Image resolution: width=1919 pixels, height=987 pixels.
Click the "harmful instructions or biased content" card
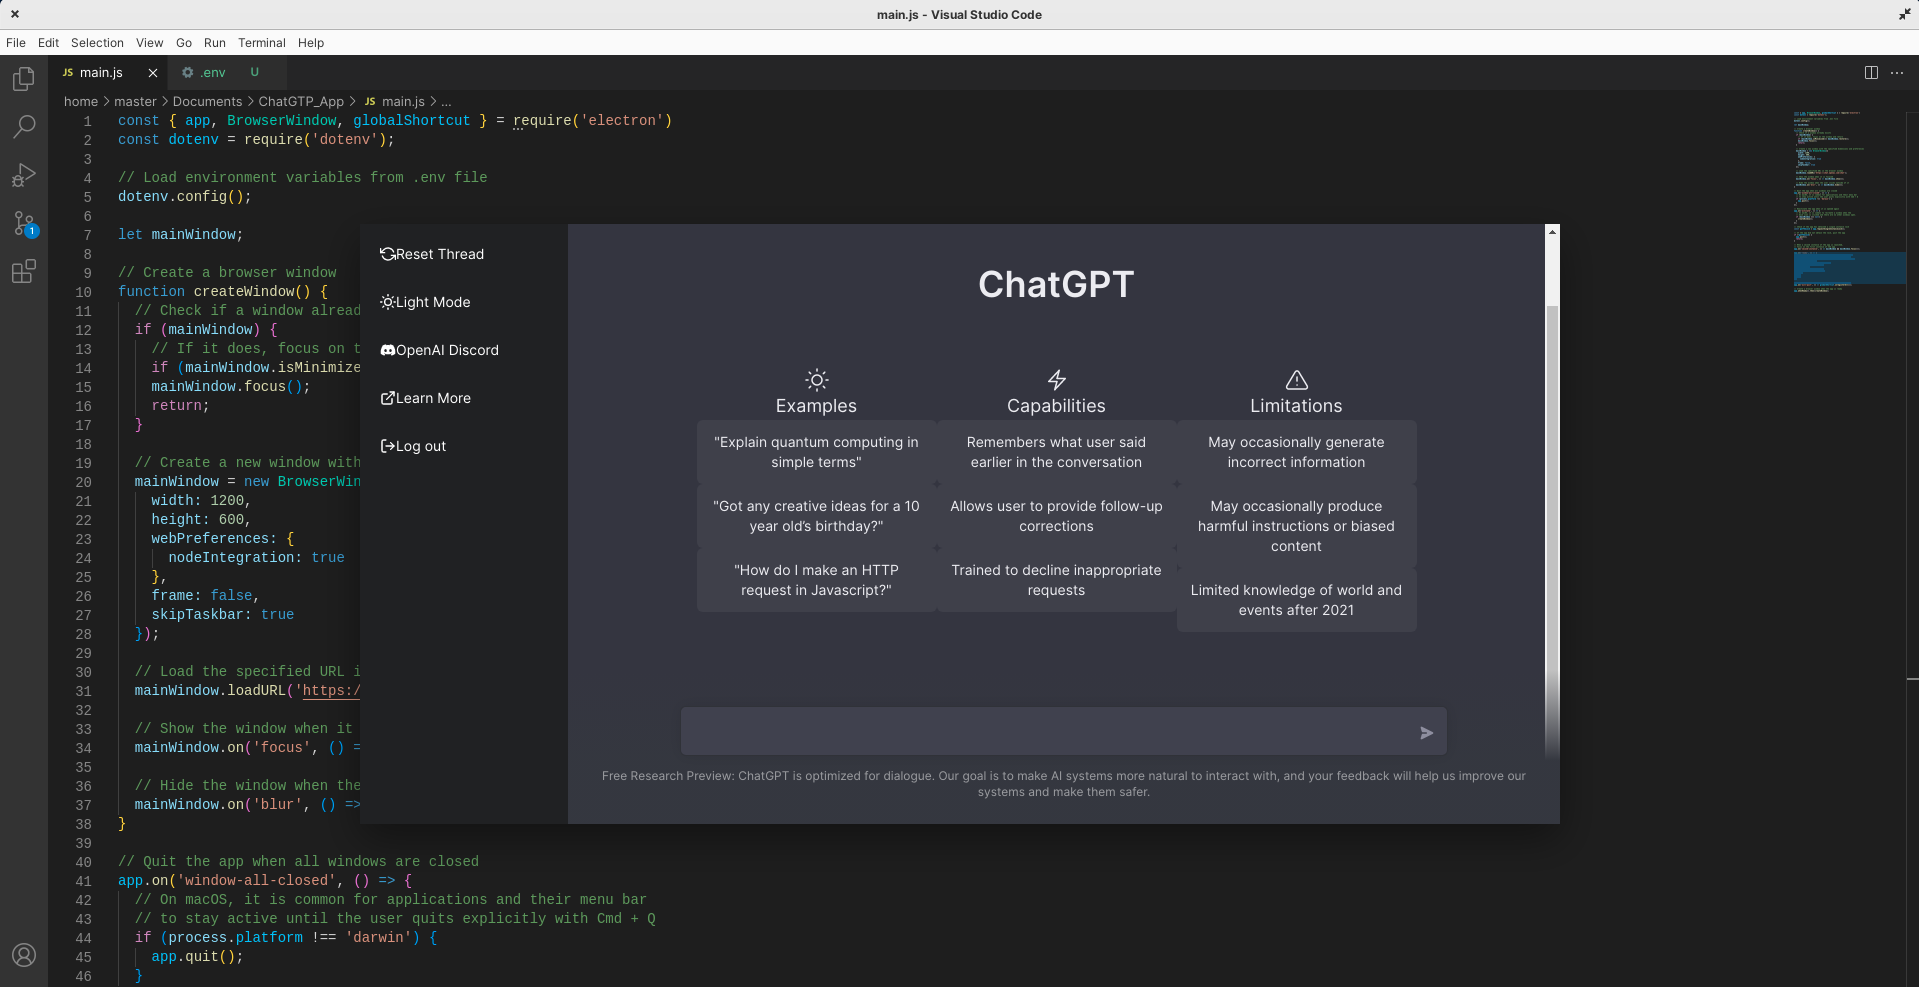(x=1296, y=526)
